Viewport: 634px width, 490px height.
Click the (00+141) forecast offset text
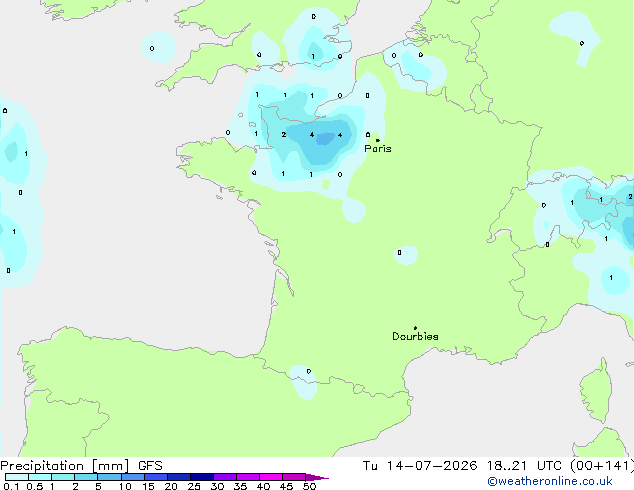[602, 466]
